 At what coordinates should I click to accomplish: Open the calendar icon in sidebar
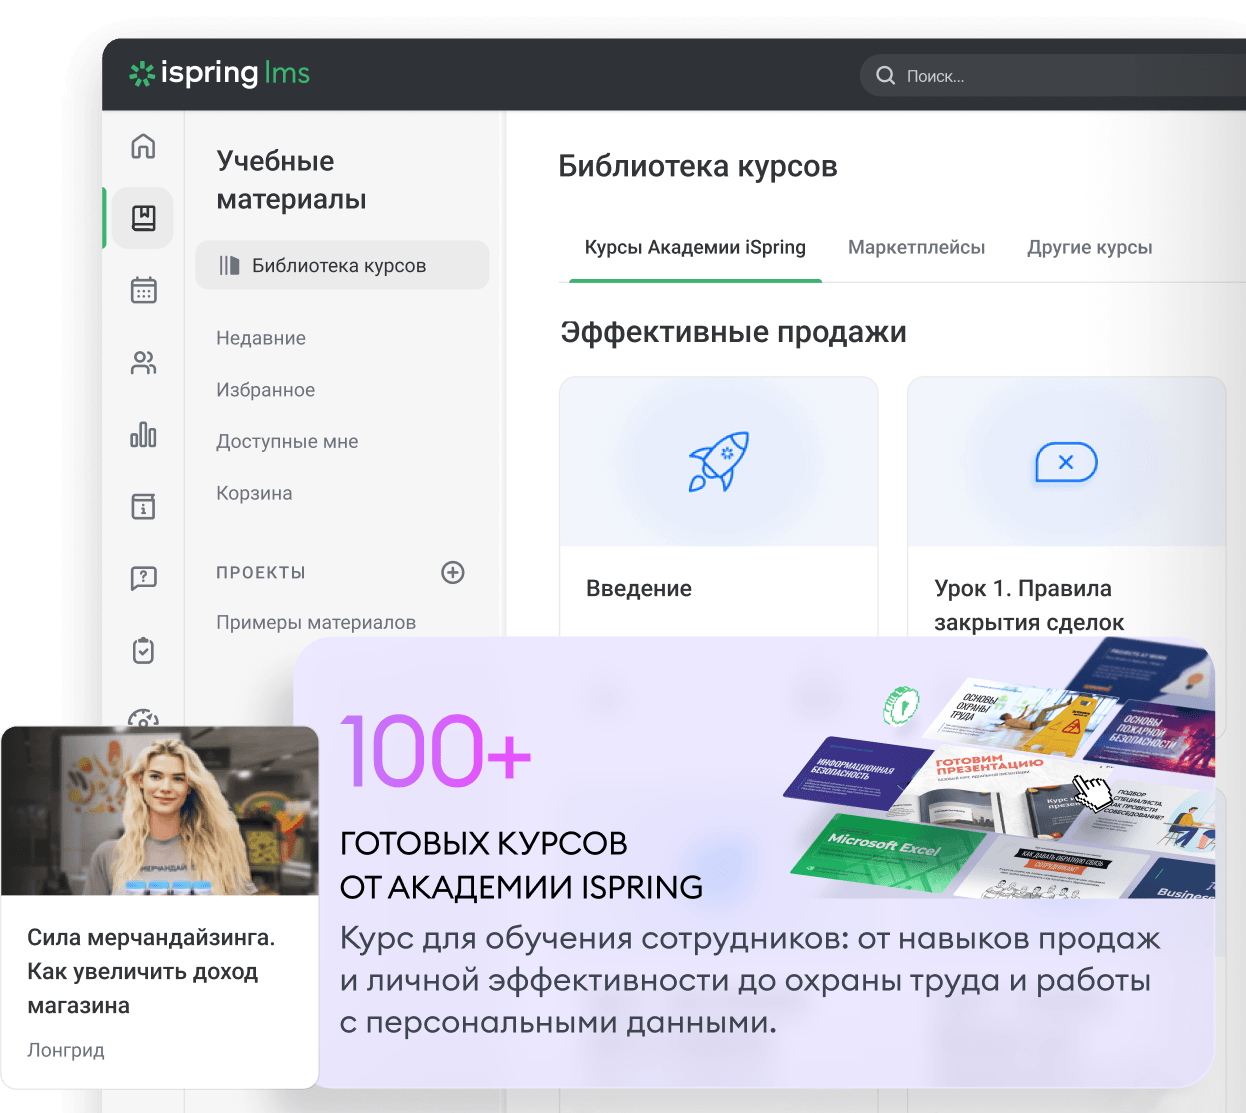click(143, 290)
